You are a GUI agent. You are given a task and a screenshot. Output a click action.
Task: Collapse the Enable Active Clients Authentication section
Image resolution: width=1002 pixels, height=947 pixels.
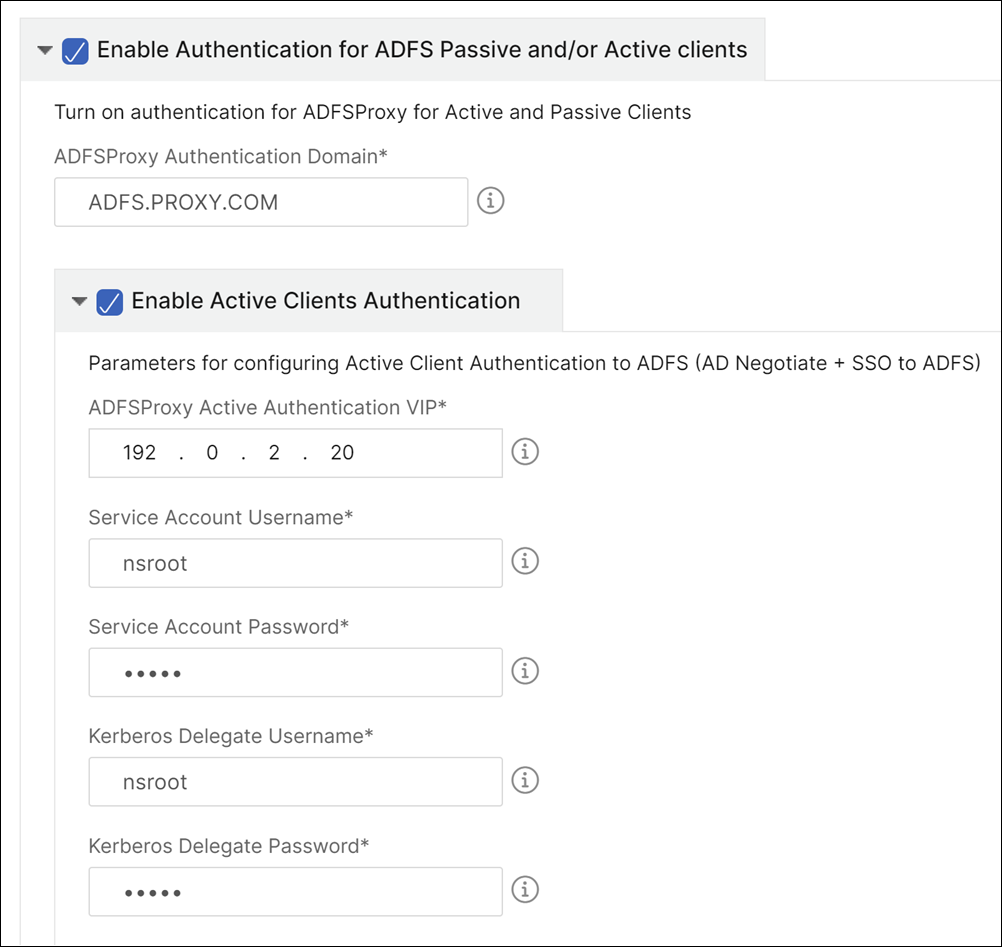[79, 301]
